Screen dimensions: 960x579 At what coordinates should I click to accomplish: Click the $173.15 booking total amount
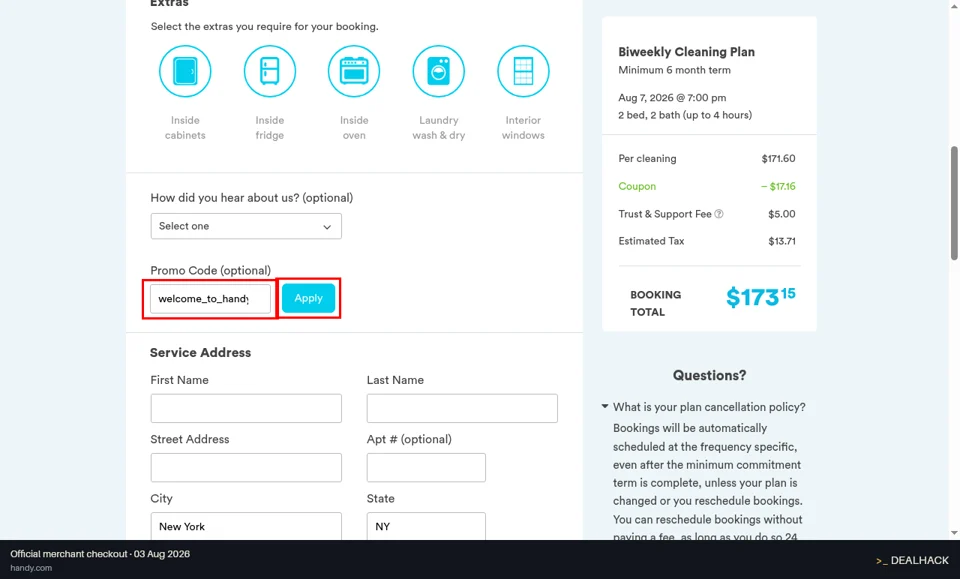(760, 297)
